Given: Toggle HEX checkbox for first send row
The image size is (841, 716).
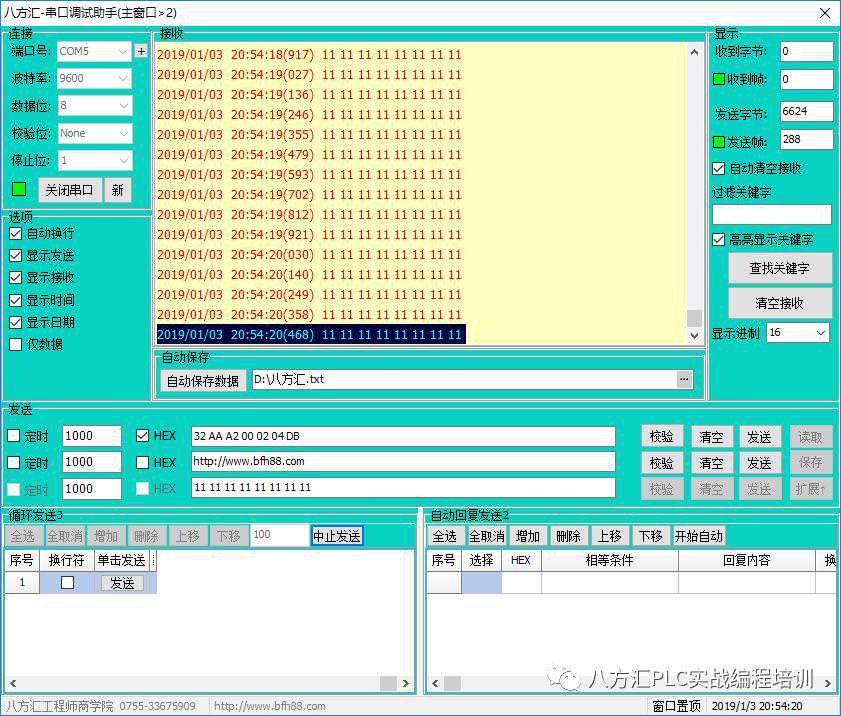Looking at the screenshot, I should pos(142,436).
